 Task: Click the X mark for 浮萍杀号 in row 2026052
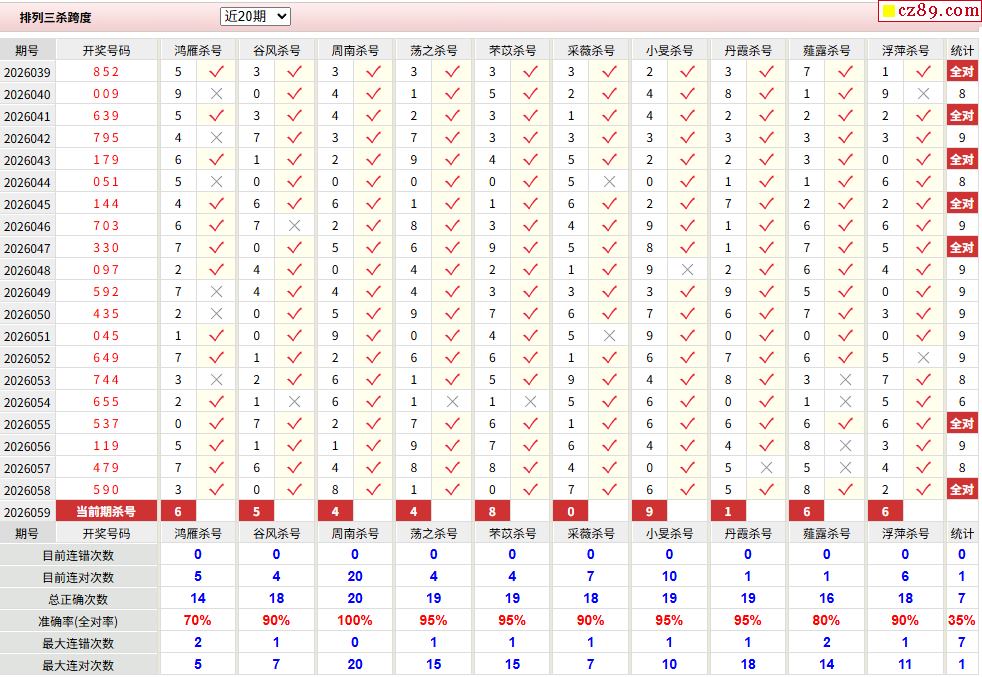pos(923,358)
